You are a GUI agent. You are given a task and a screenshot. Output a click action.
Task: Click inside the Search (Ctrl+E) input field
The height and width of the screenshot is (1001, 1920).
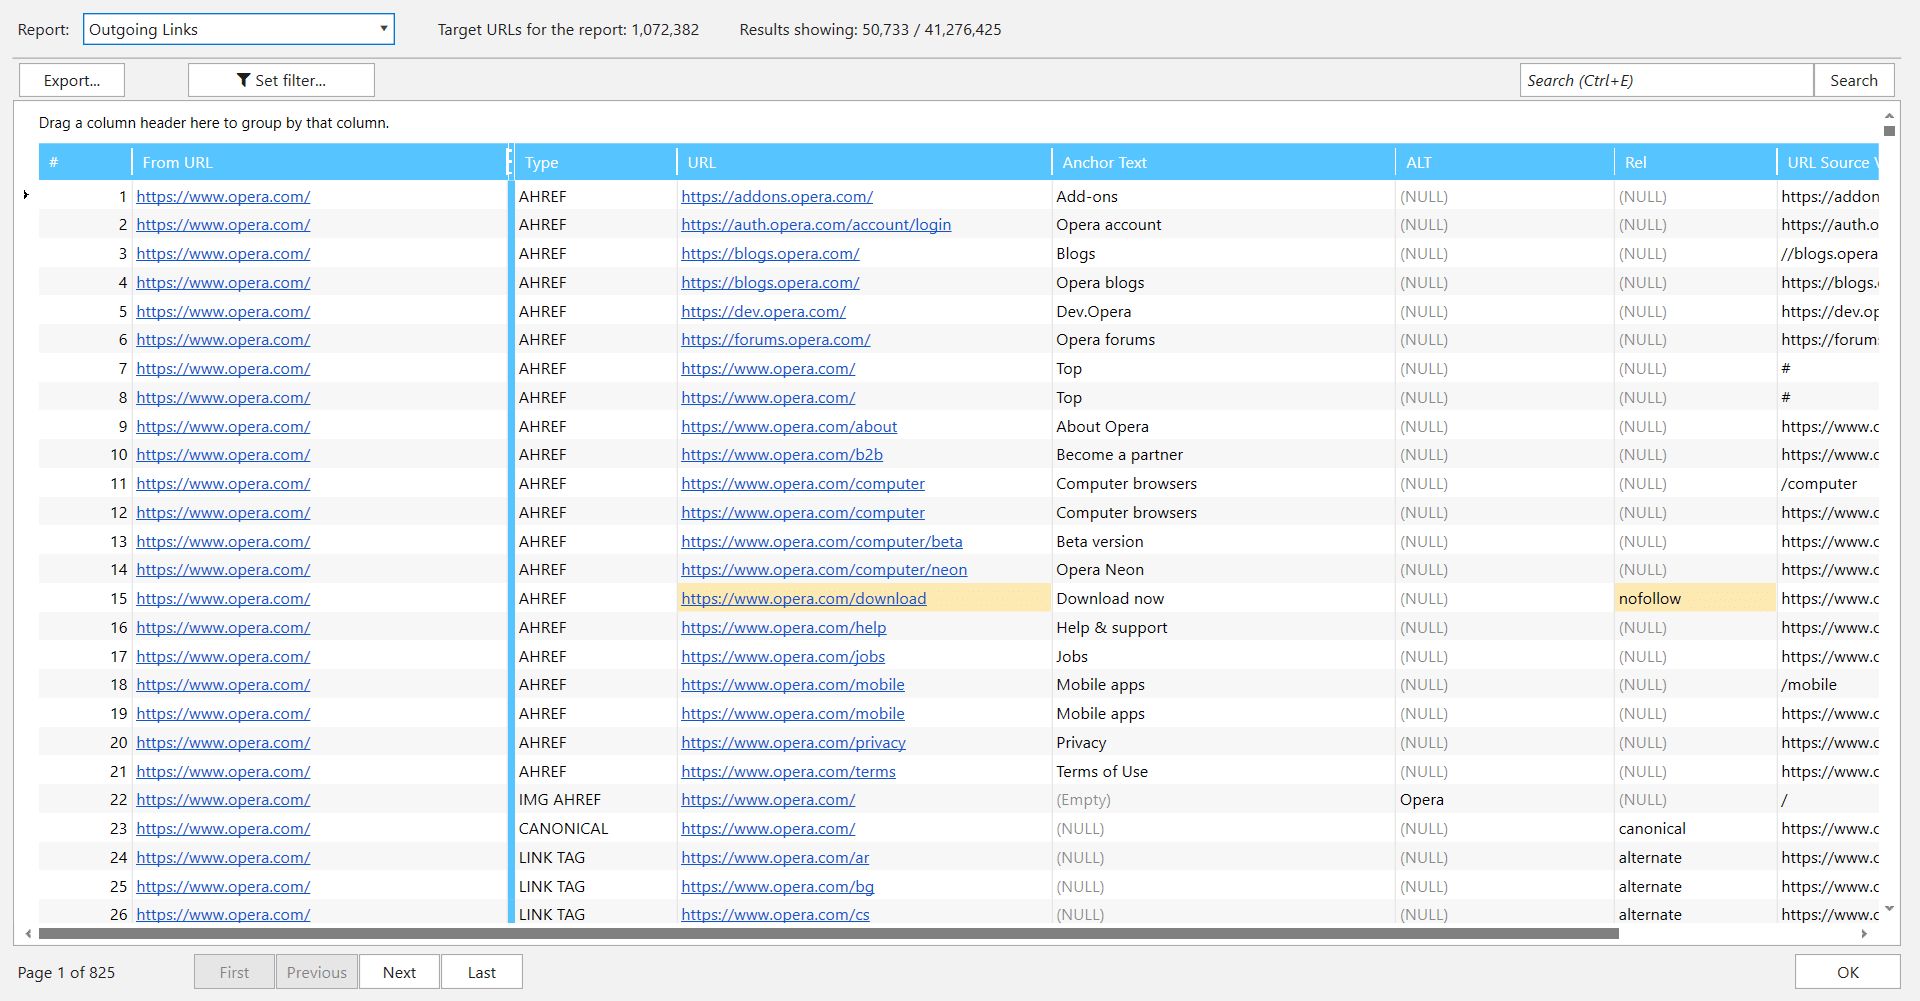pyautogui.click(x=1665, y=80)
